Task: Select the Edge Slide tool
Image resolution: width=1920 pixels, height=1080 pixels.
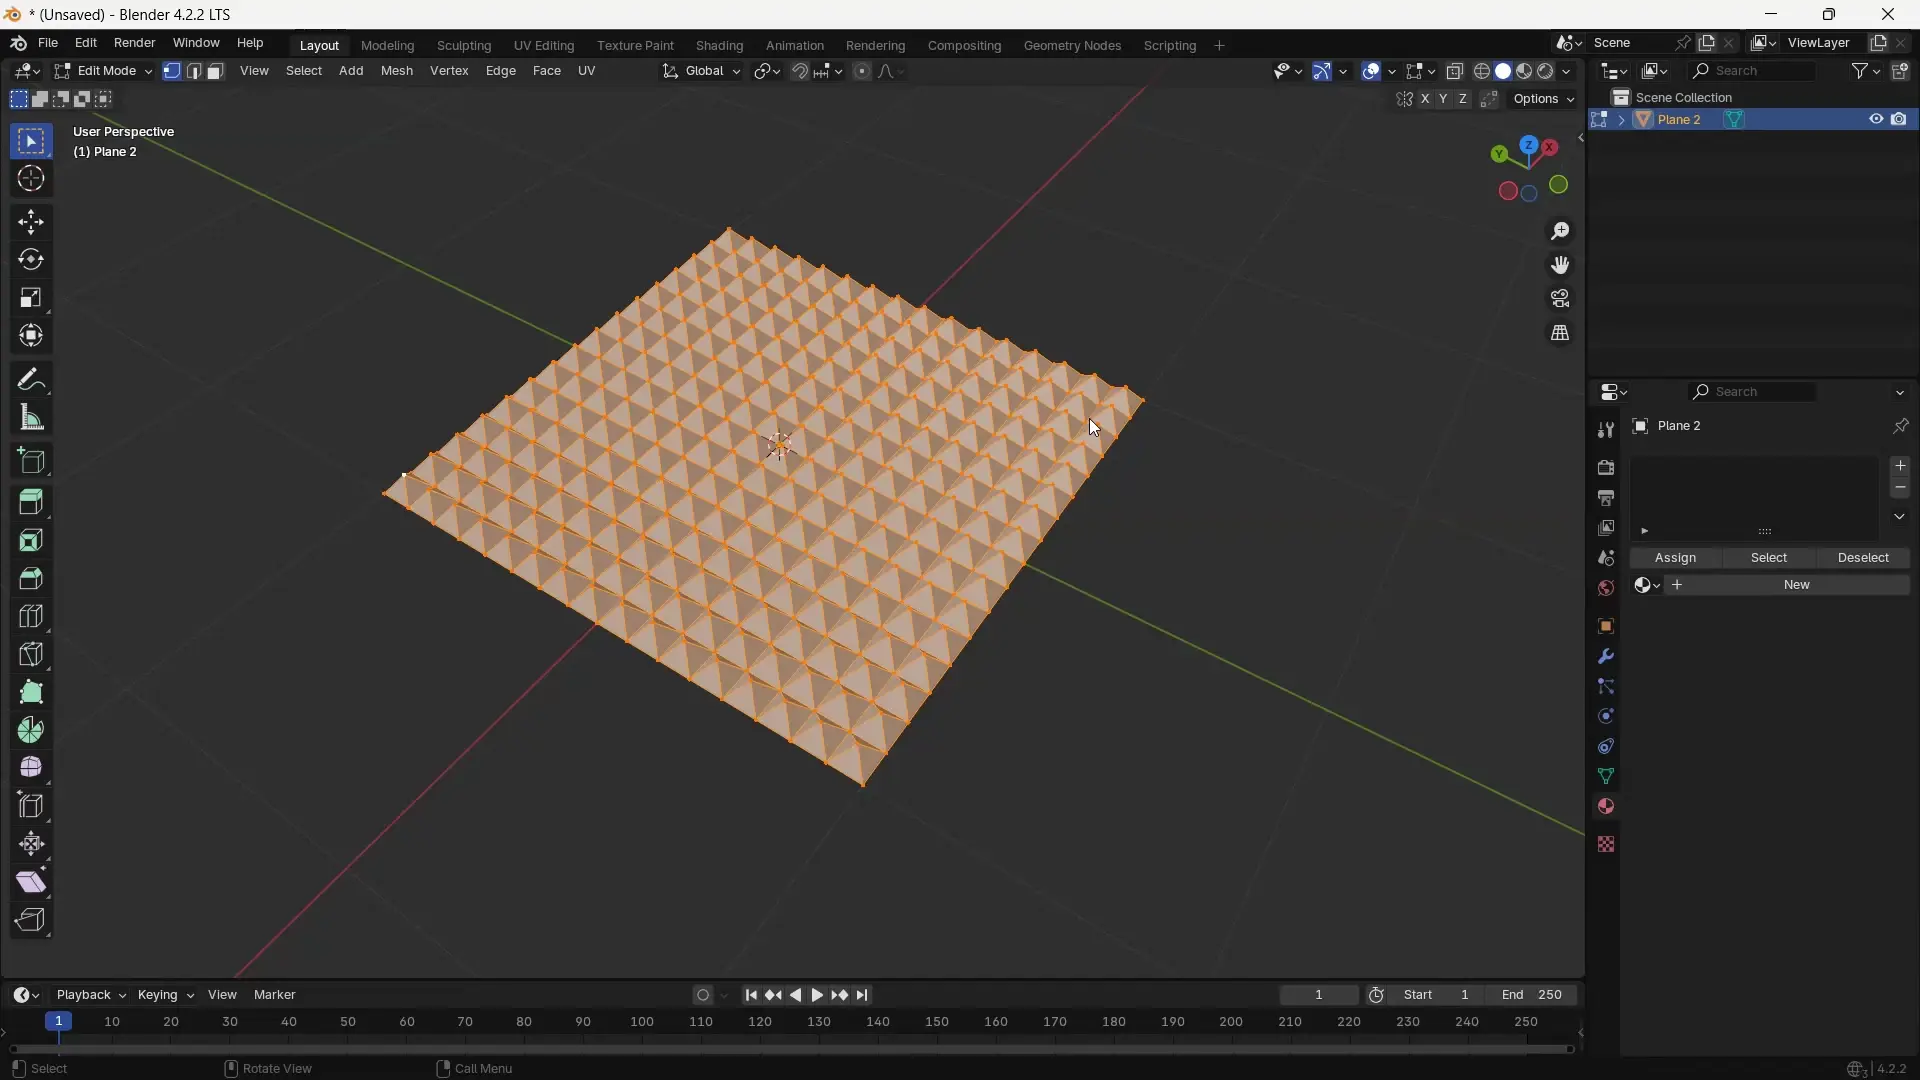Action: click(x=31, y=807)
